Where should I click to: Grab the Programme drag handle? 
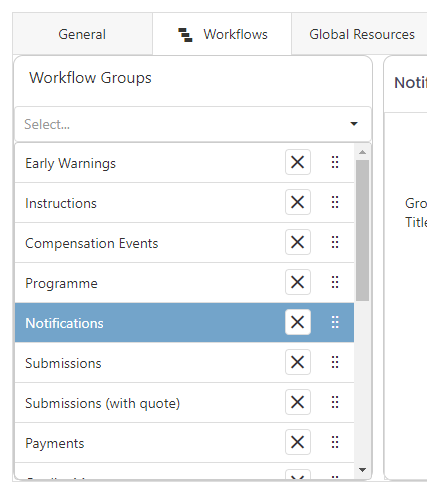[335, 282]
